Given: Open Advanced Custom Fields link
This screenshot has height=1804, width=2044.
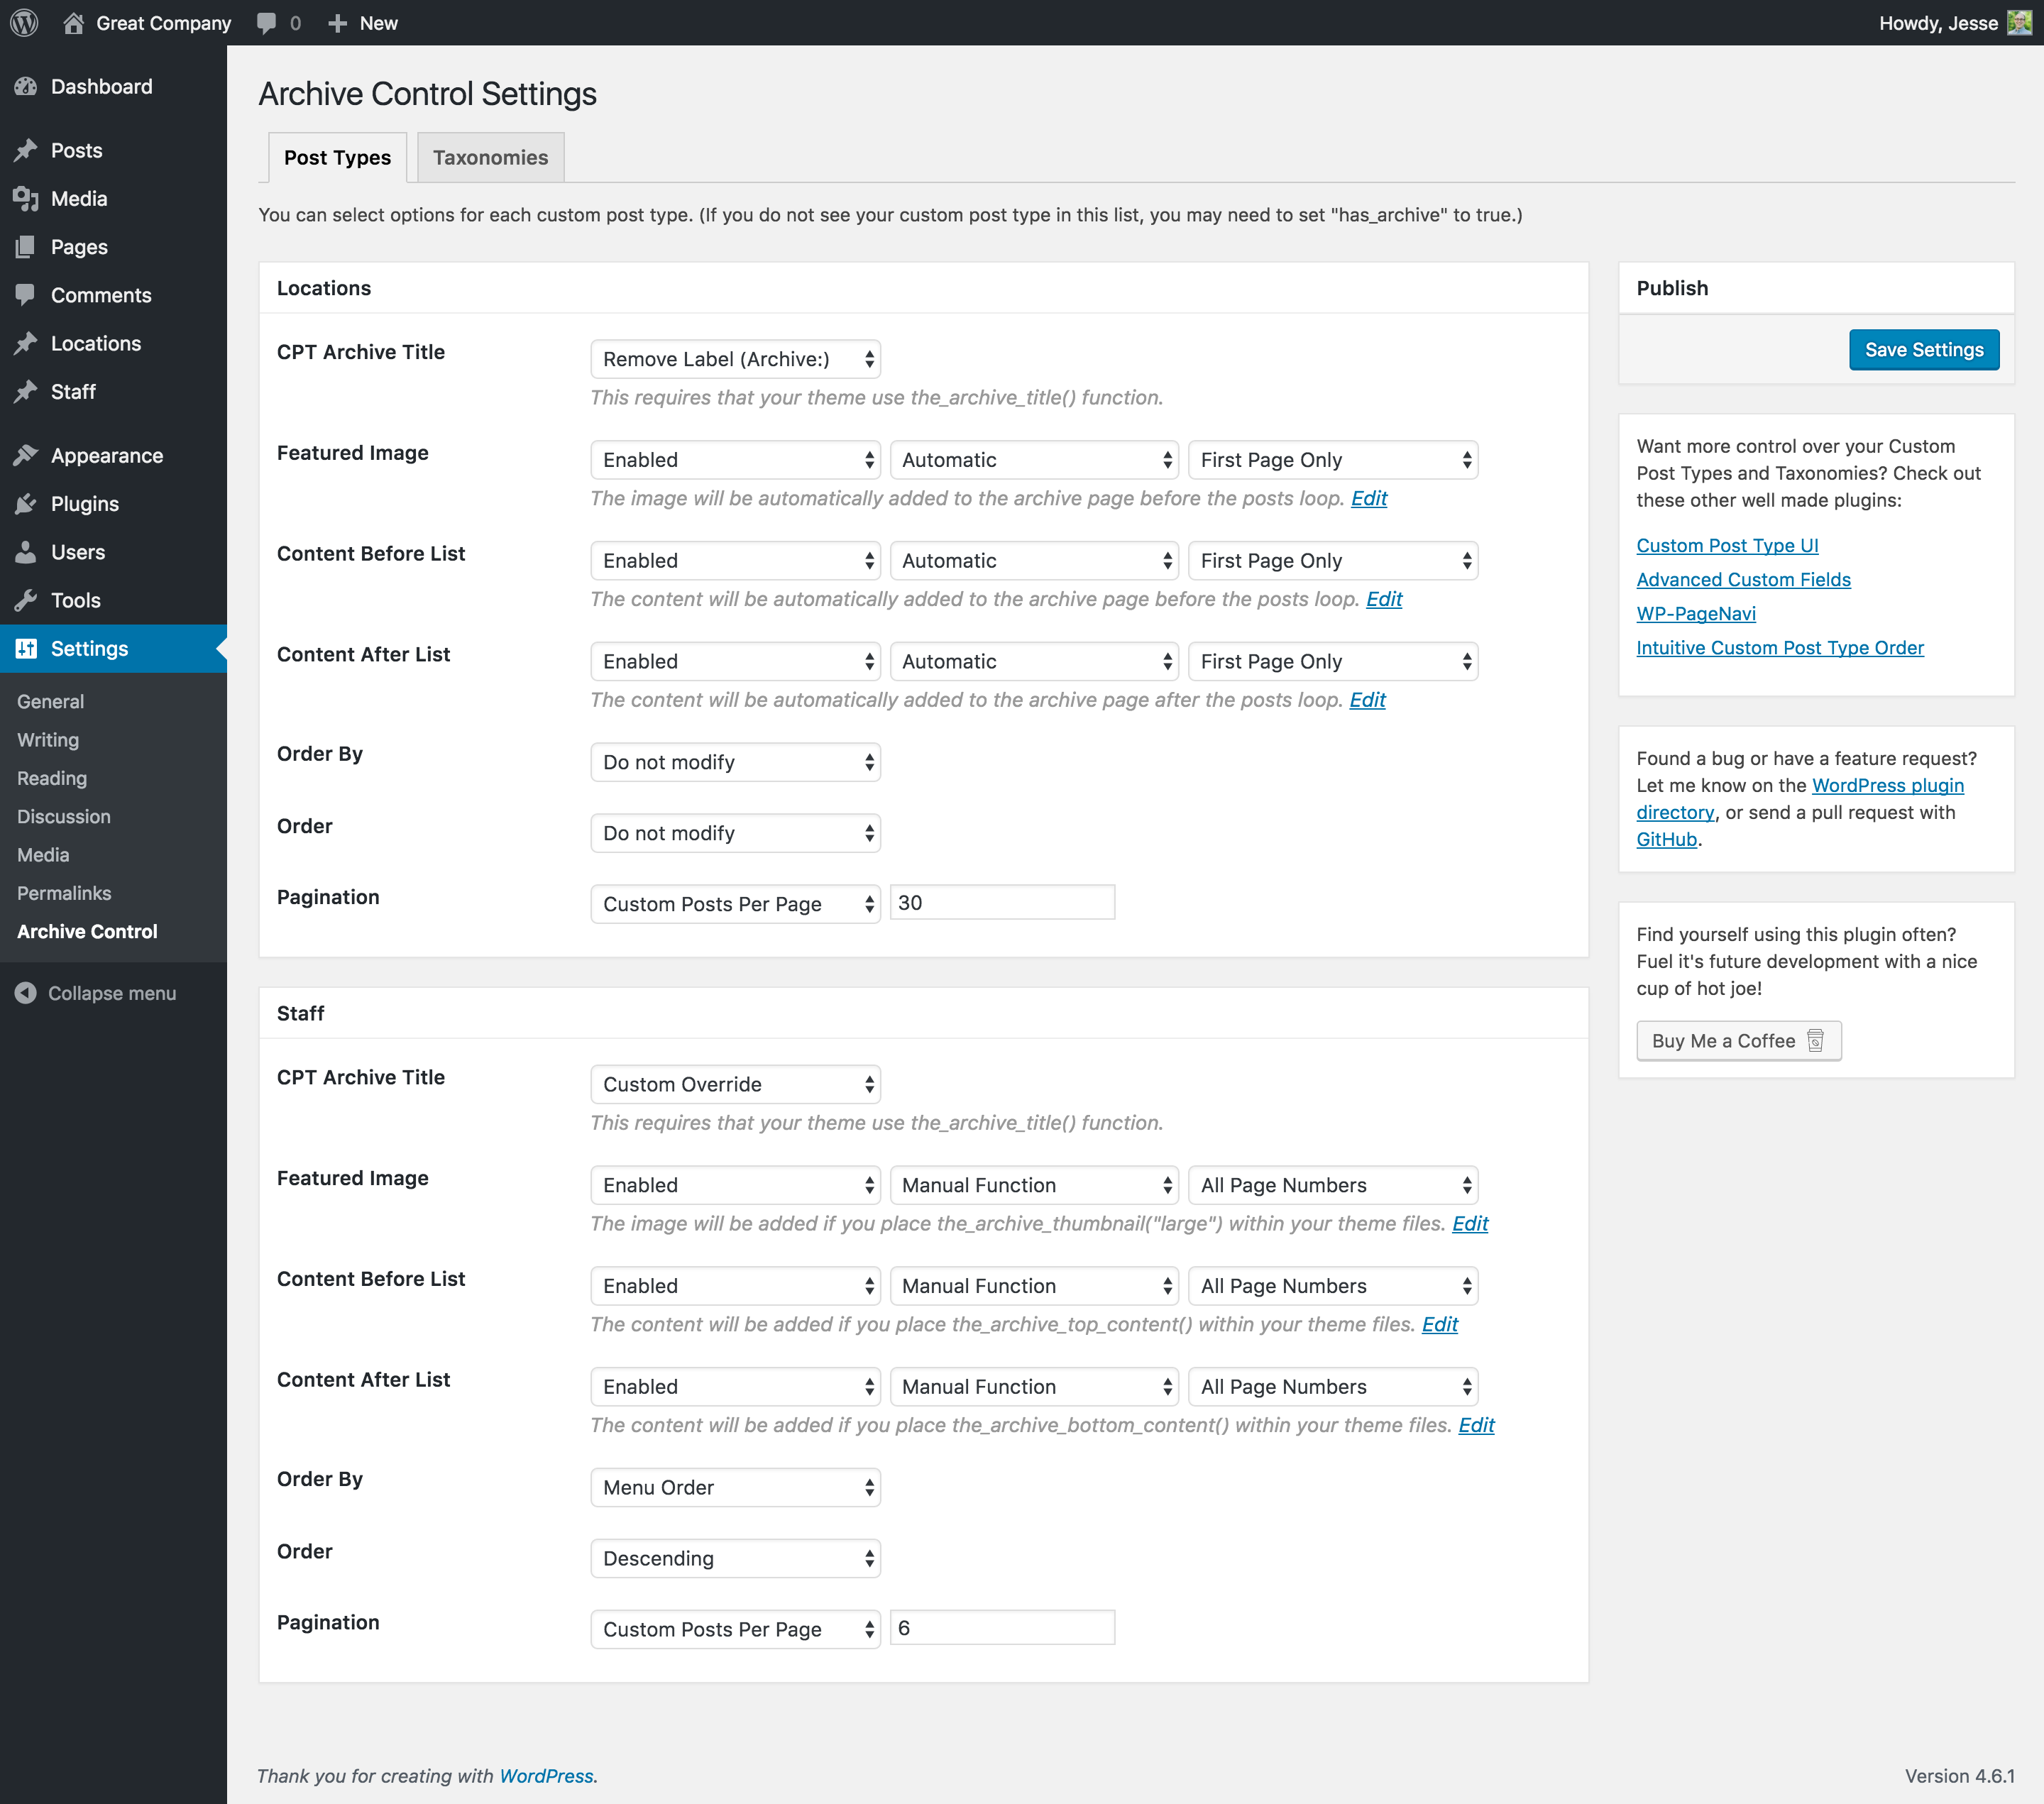Looking at the screenshot, I should click(1743, 580).
